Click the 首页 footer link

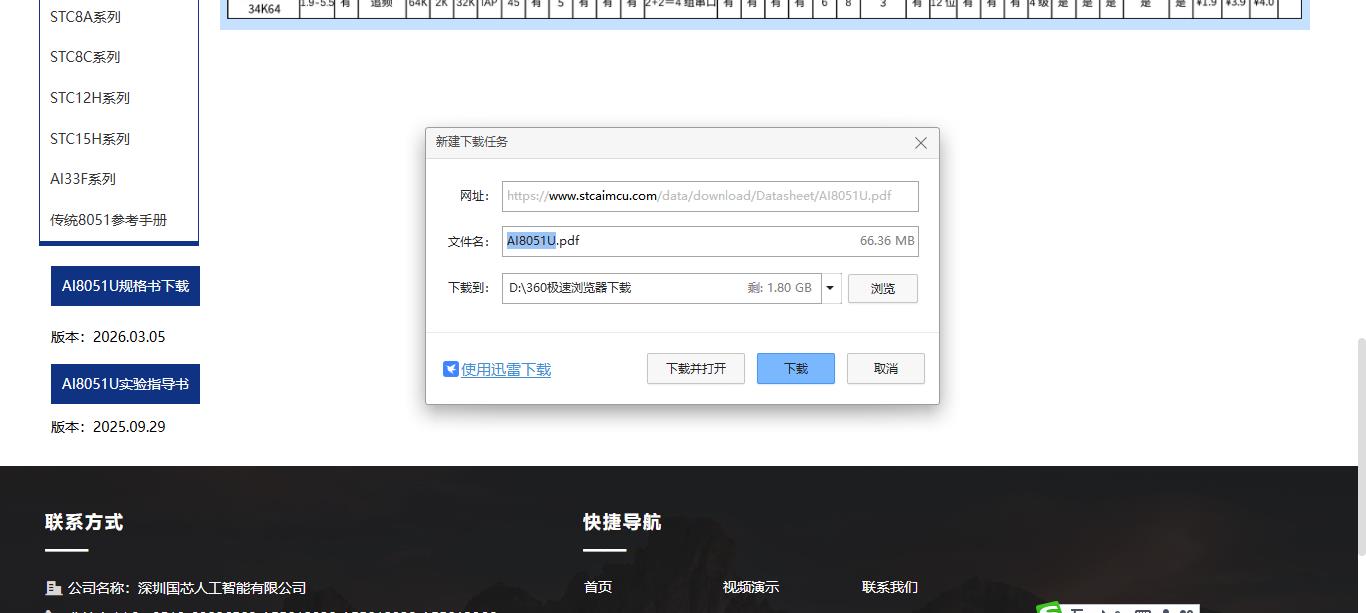(598, 587)
